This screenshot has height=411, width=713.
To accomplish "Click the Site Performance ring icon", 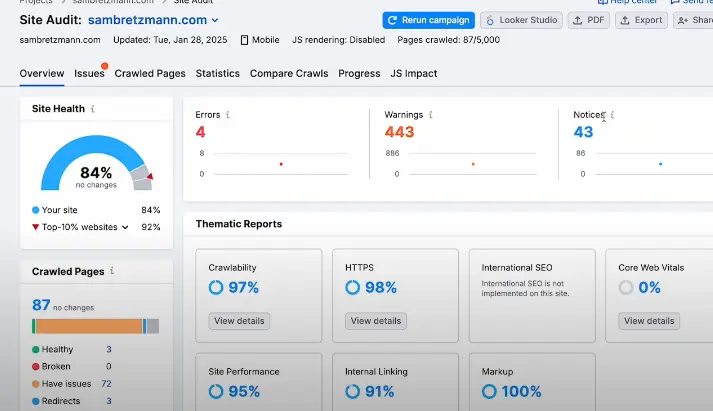I will (x=216, y=391).
